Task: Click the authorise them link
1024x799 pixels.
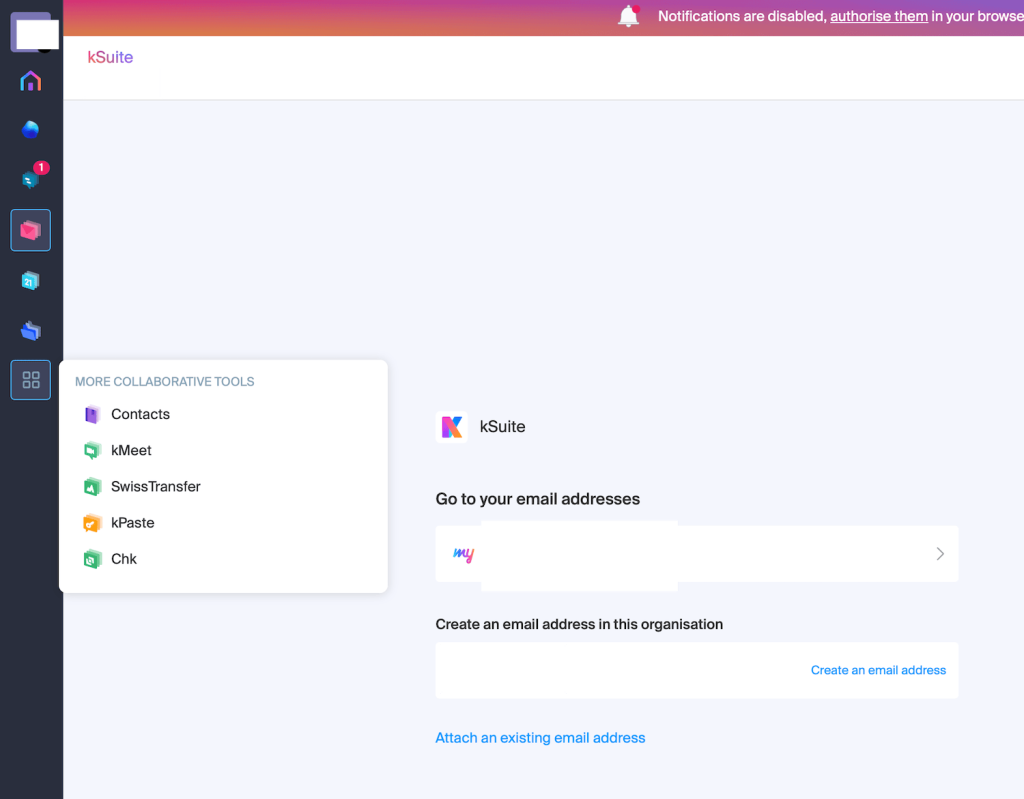Action: click(x=878, y=16)
